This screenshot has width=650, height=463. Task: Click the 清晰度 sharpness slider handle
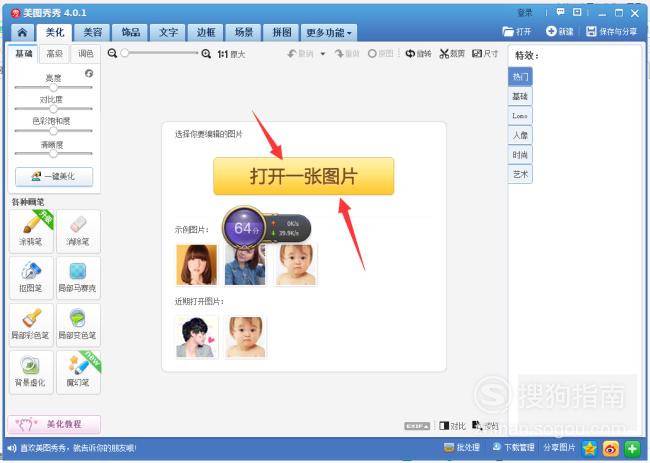(x=53, y=154)
